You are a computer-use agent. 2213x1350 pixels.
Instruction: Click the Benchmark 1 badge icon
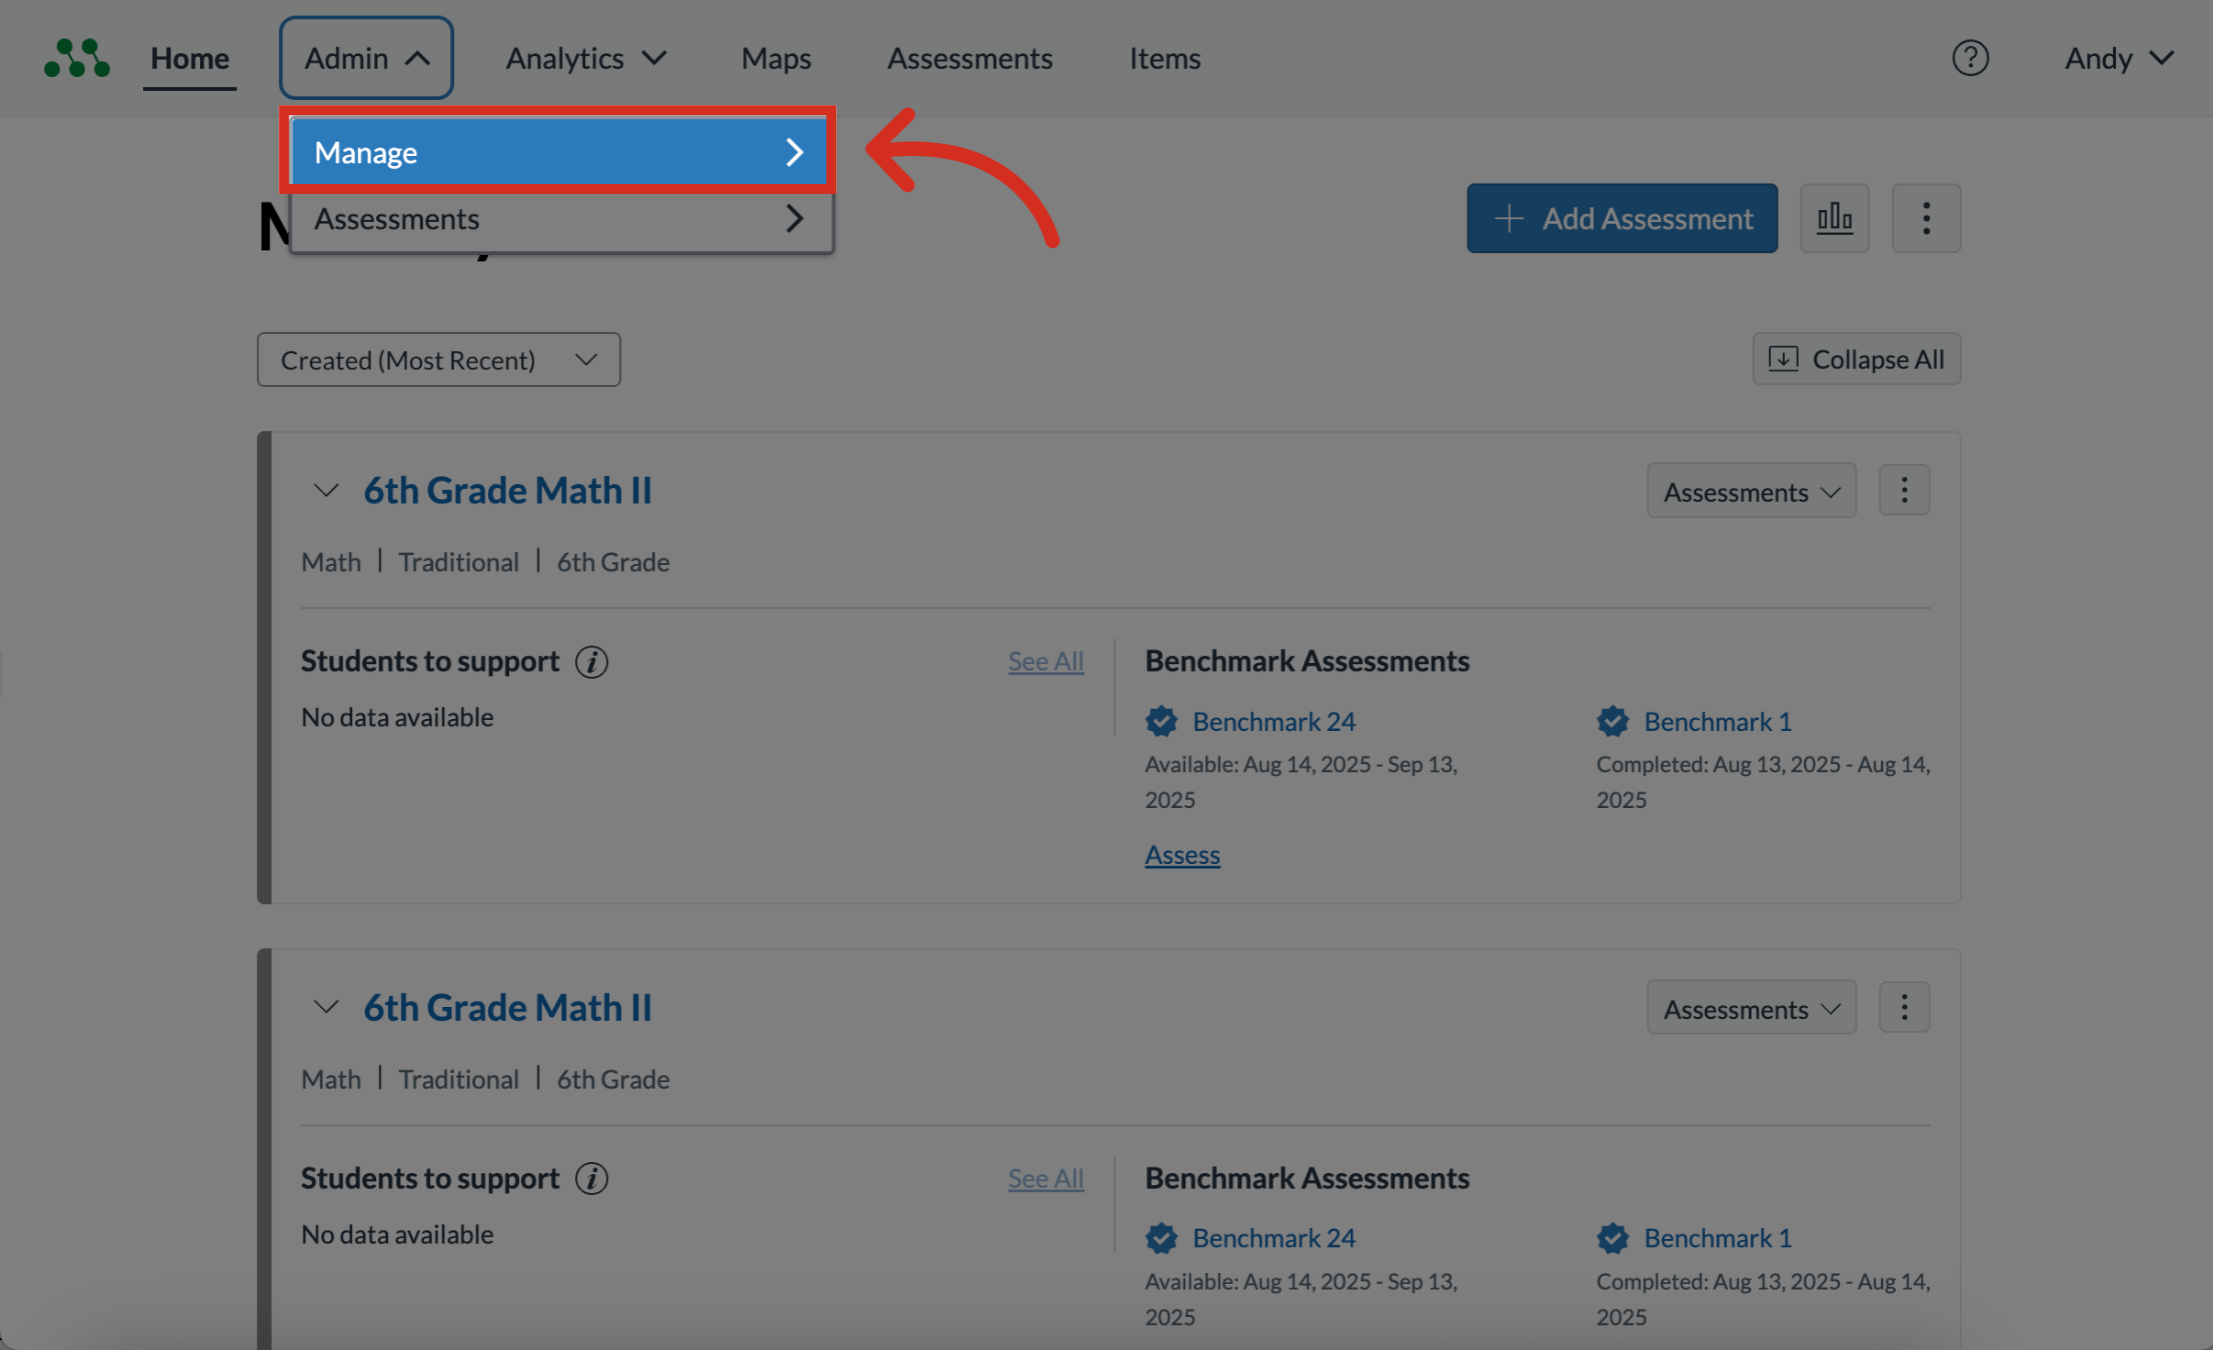1612,720
